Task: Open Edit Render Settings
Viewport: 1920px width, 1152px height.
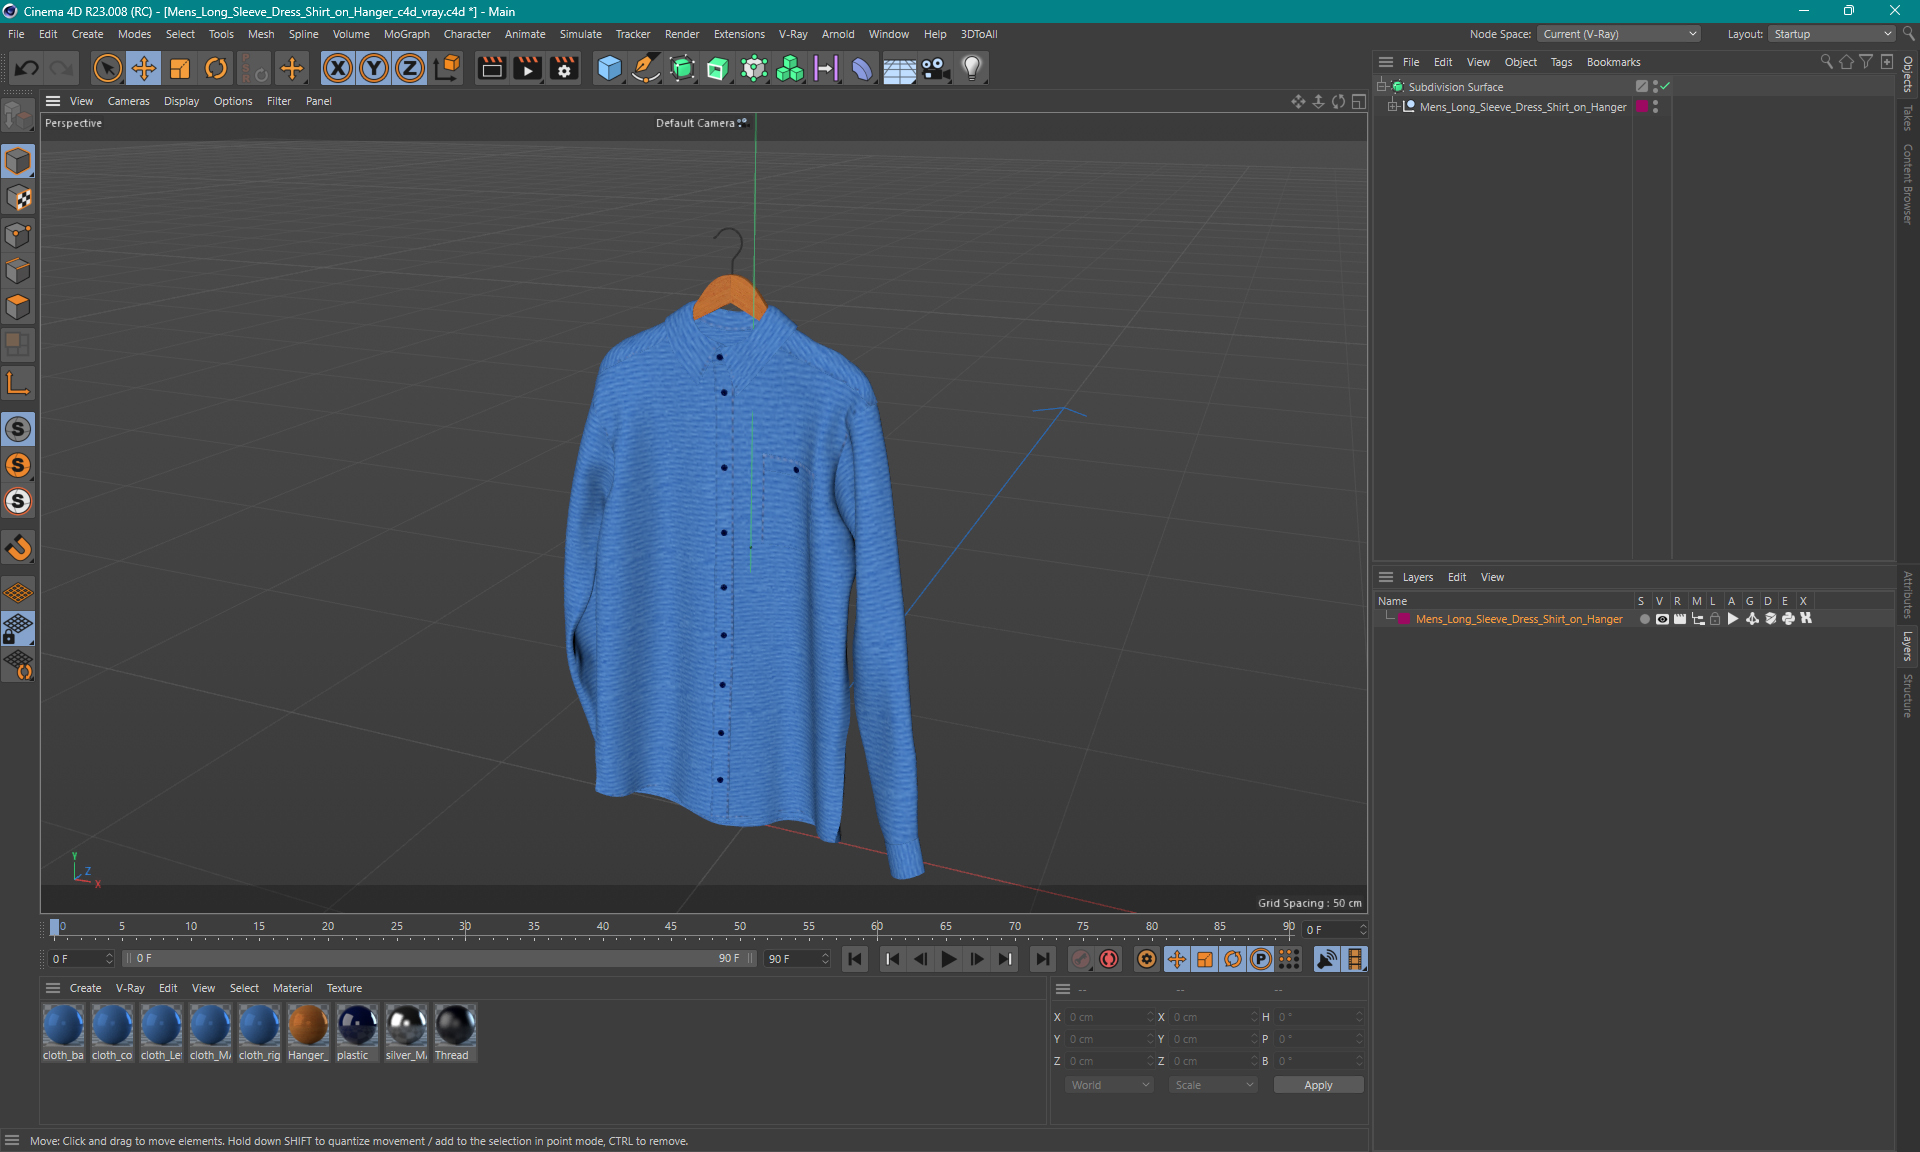Action: 564,68
